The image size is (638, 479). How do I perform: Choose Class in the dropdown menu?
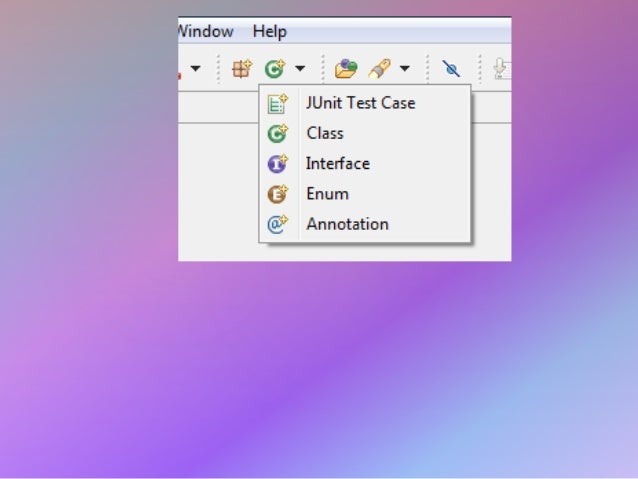(x=365, y=133)
